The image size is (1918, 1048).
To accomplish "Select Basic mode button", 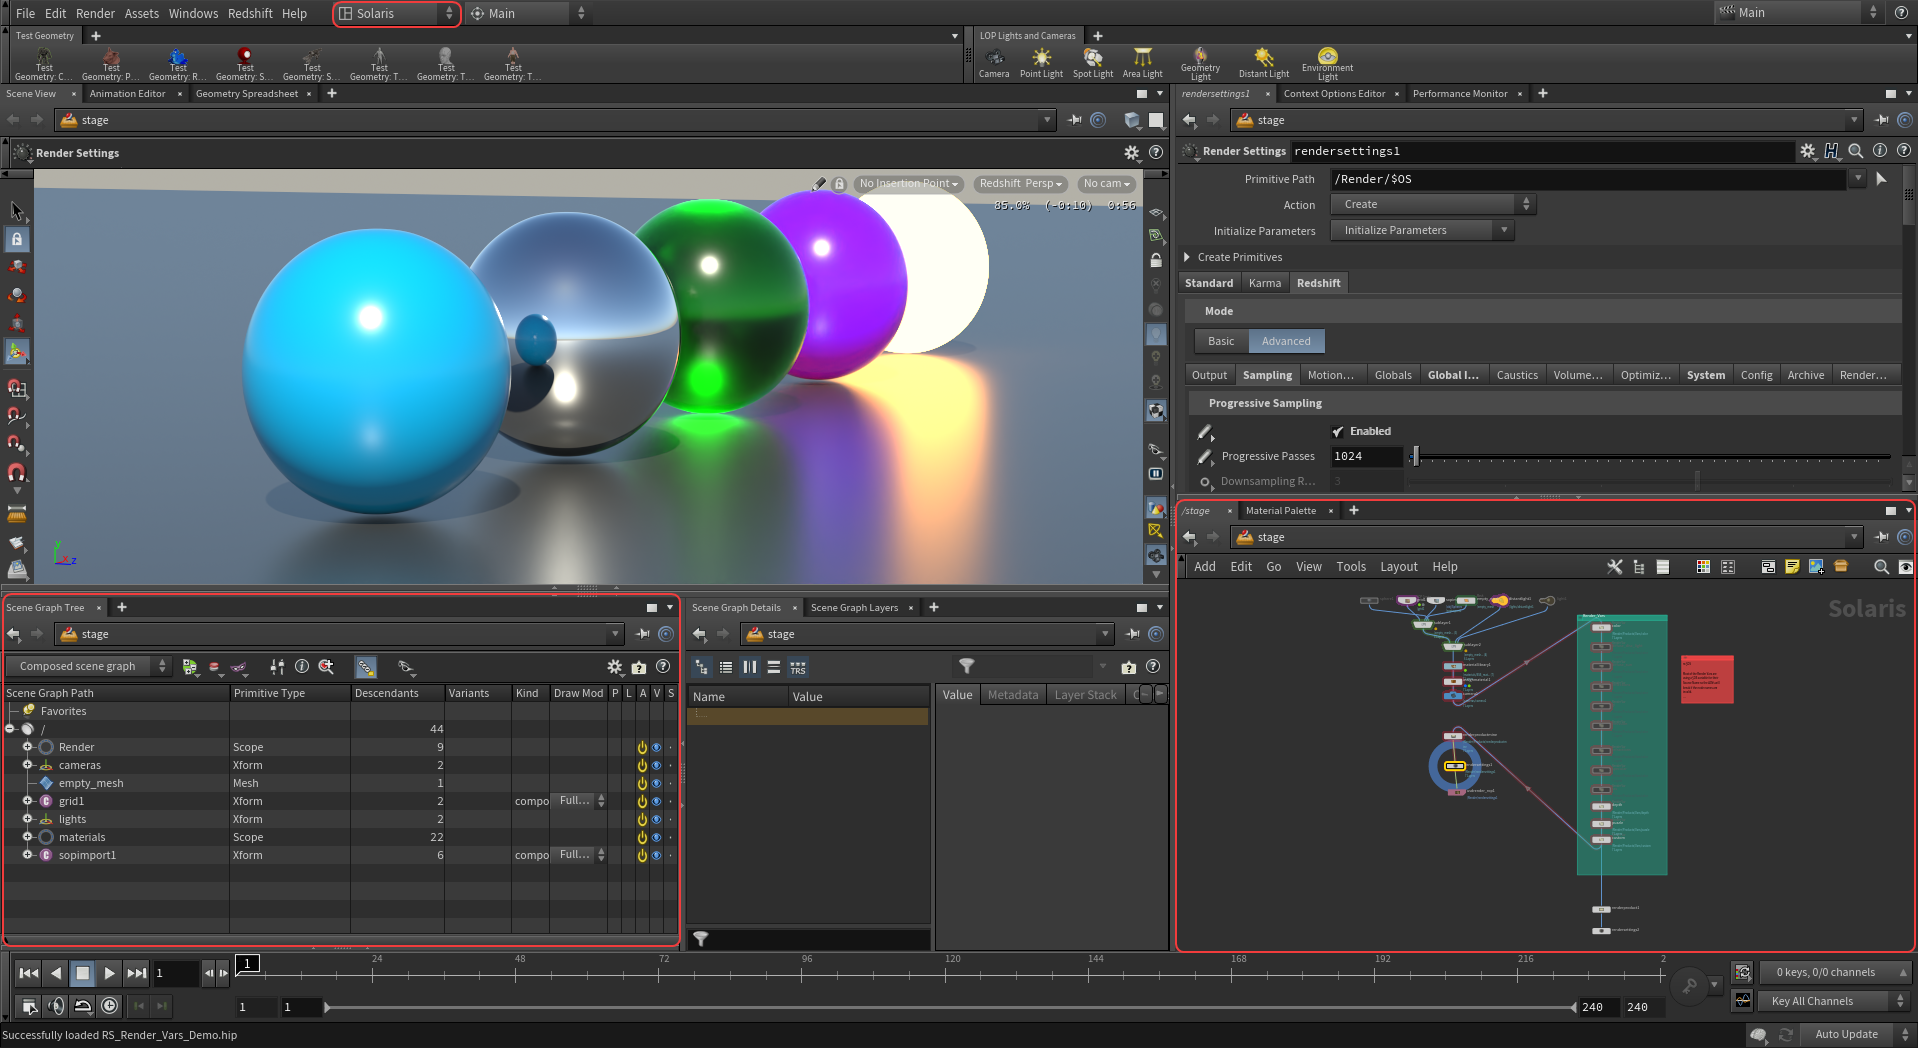I will pyautogui.click(x=1221, y=342).
